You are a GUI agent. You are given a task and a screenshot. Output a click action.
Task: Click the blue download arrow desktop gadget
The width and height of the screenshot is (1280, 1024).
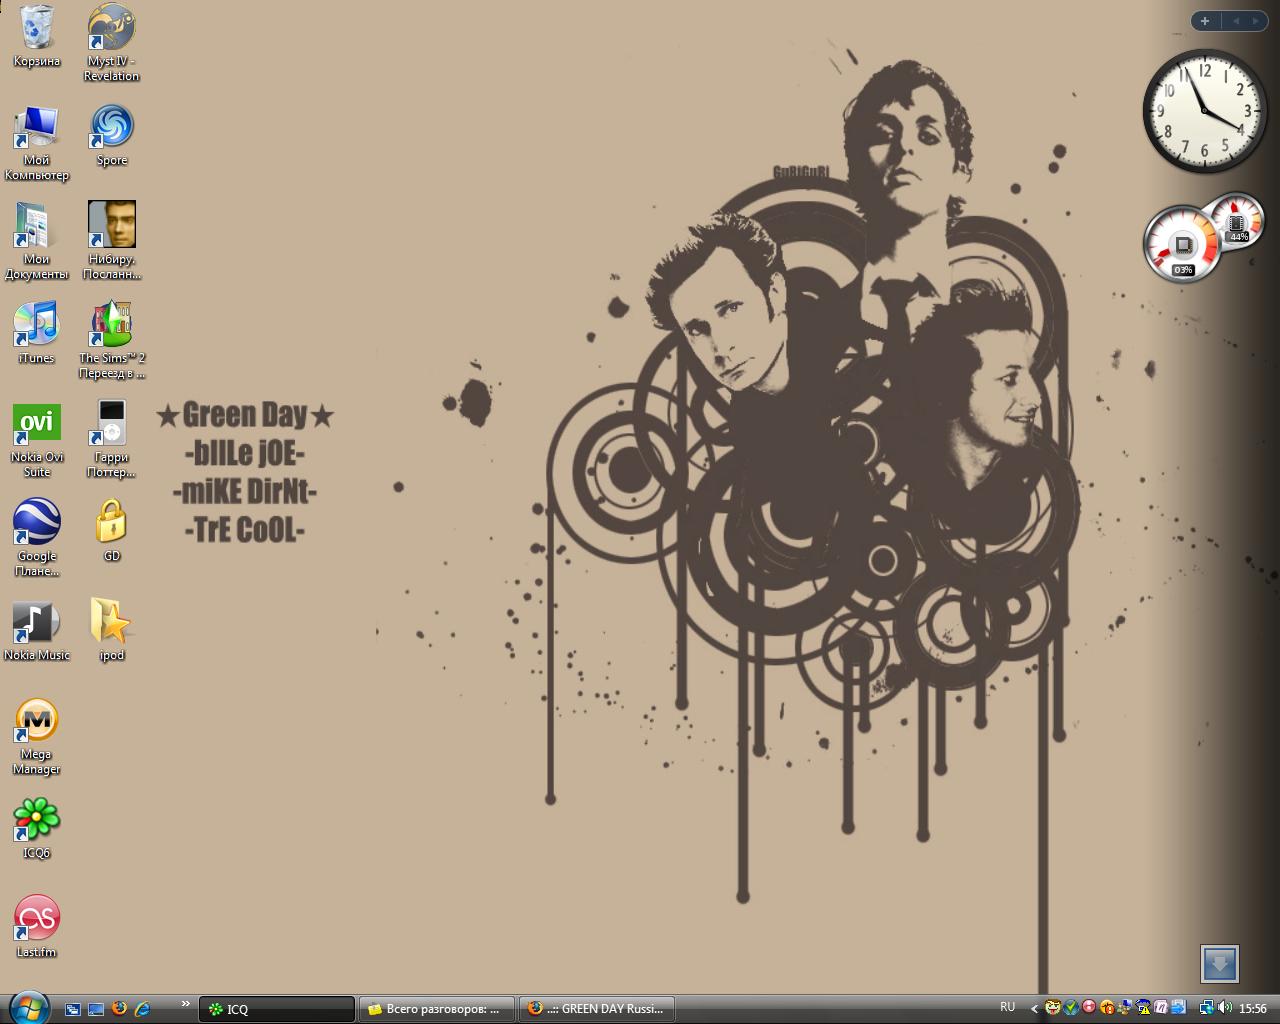pyautogui.click(x=1220, y=964)
